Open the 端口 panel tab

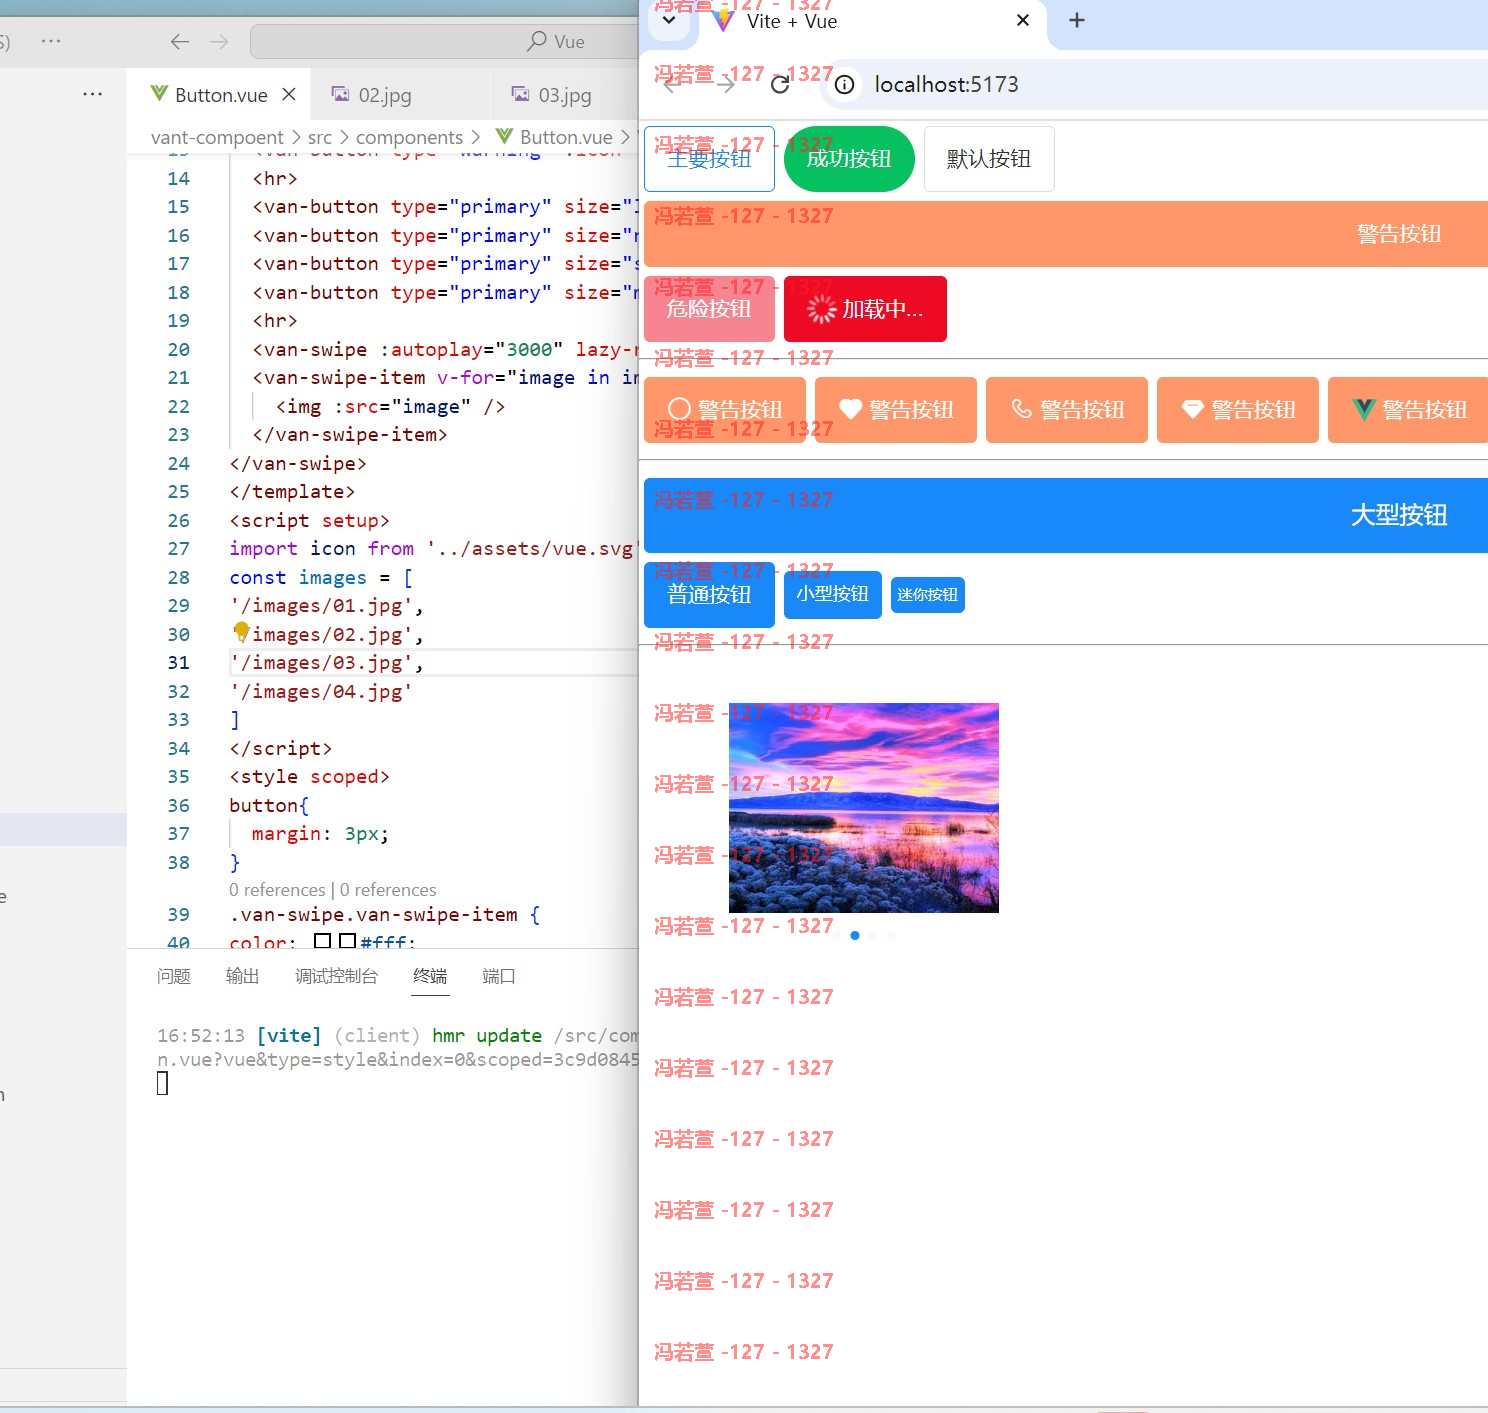coord(499,976)
